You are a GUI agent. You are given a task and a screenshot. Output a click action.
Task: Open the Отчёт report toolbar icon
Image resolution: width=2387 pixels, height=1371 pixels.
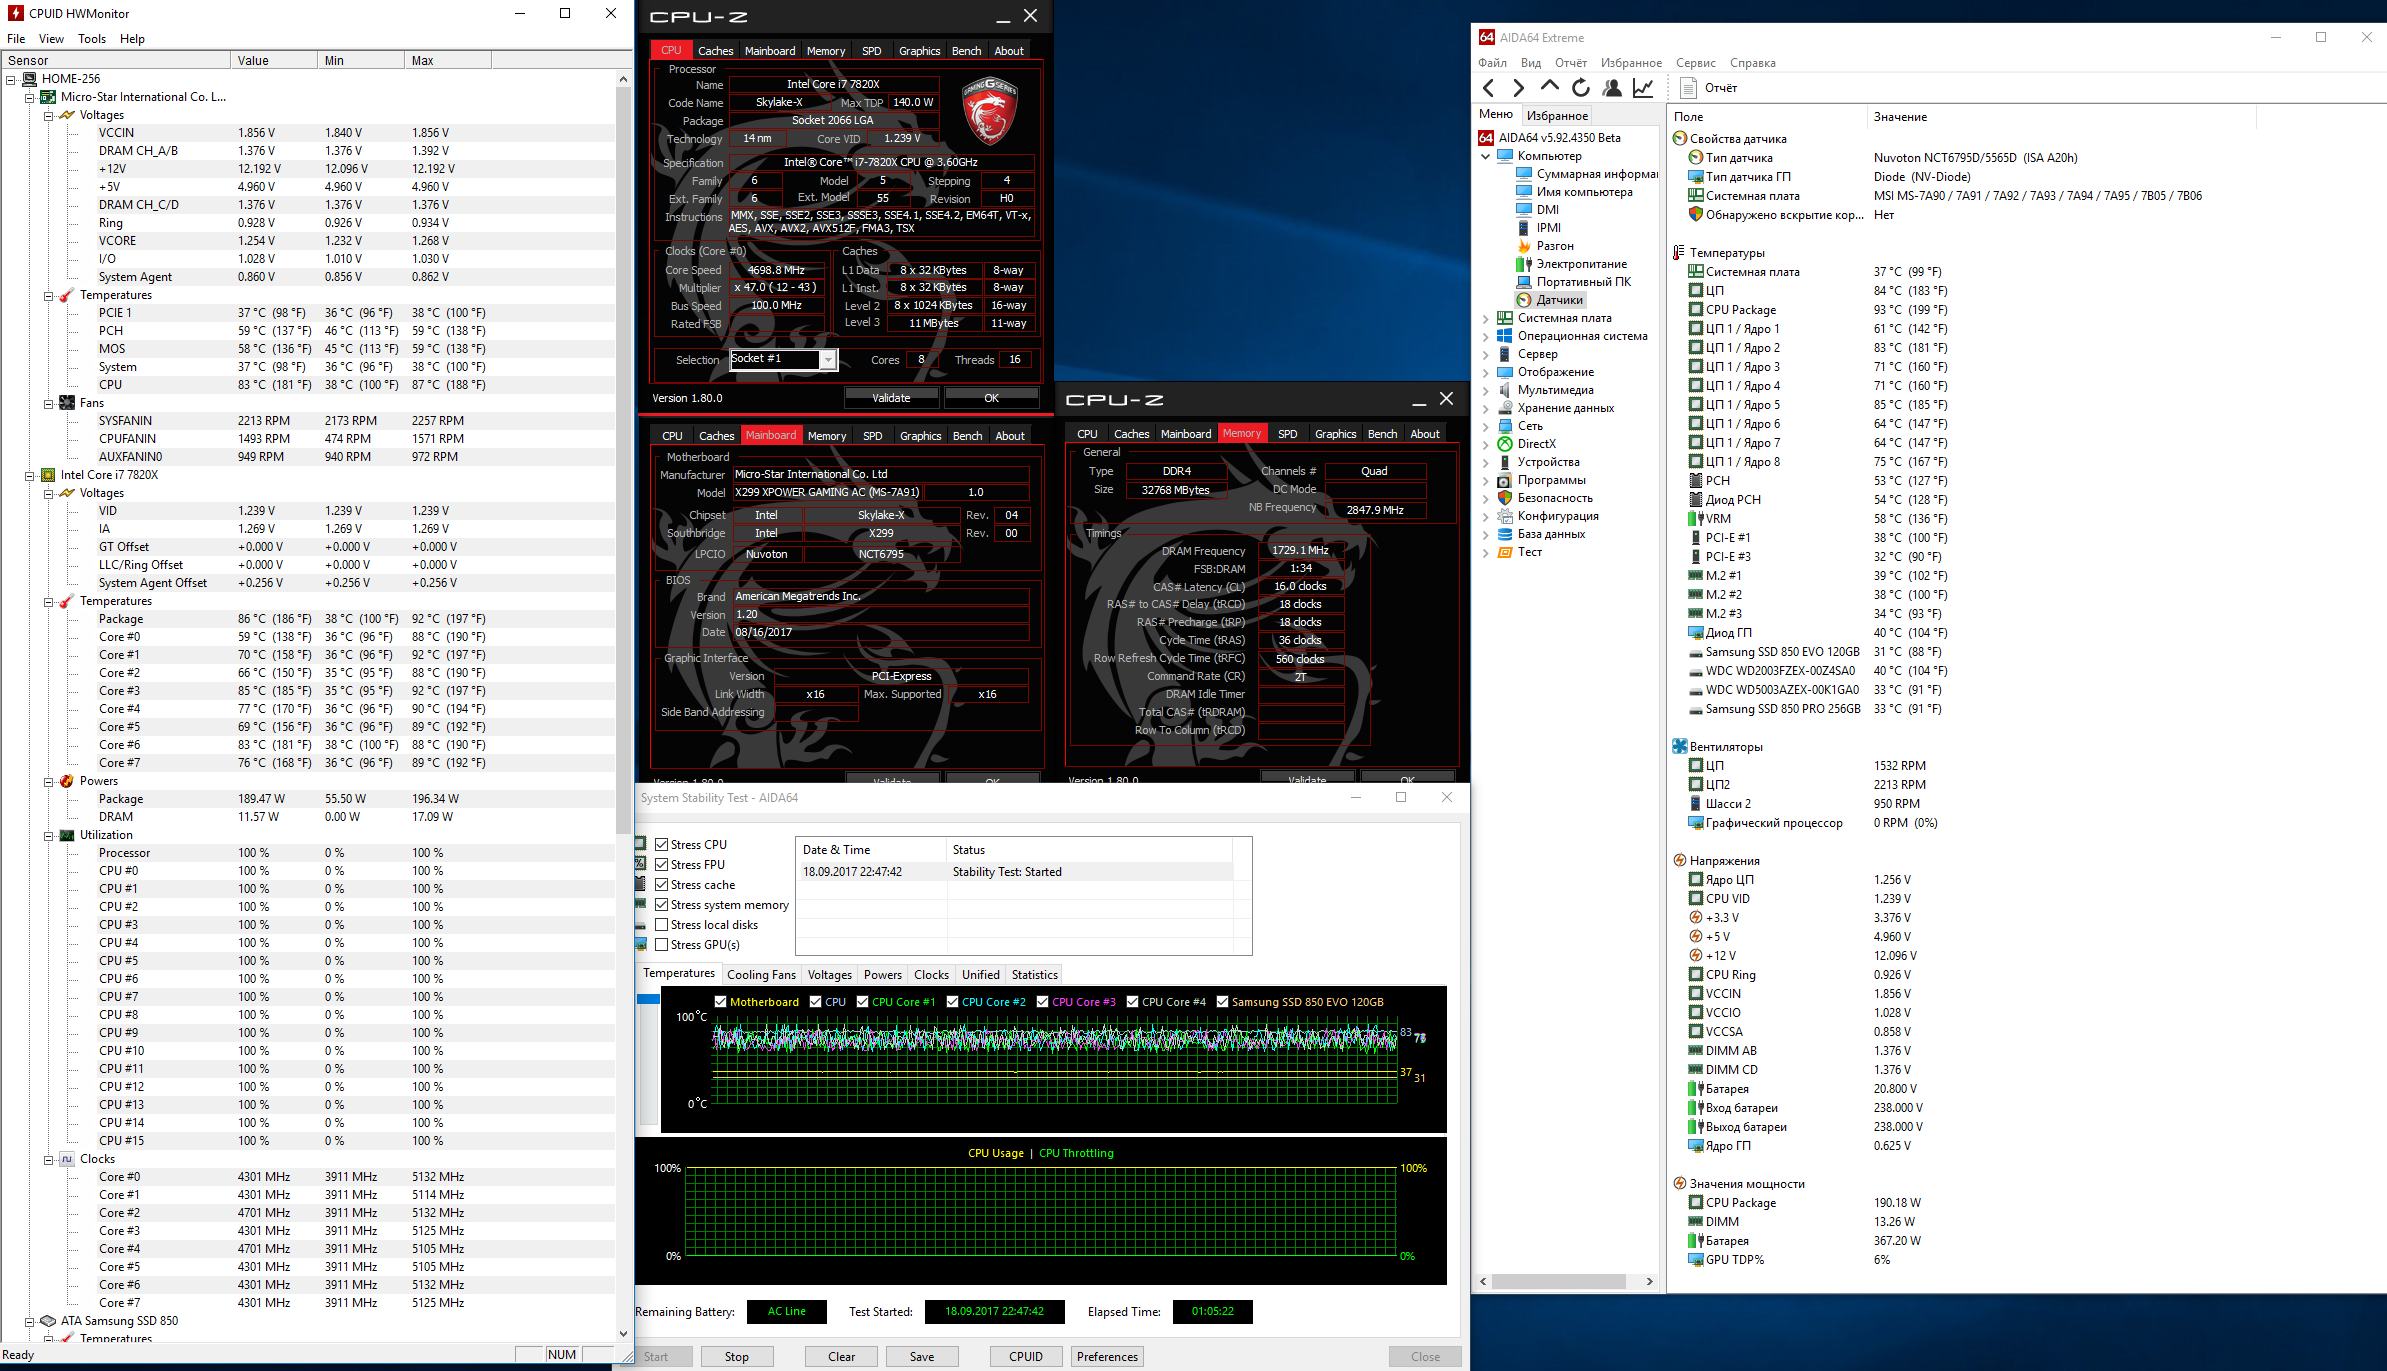click(x=1689, y=88)
